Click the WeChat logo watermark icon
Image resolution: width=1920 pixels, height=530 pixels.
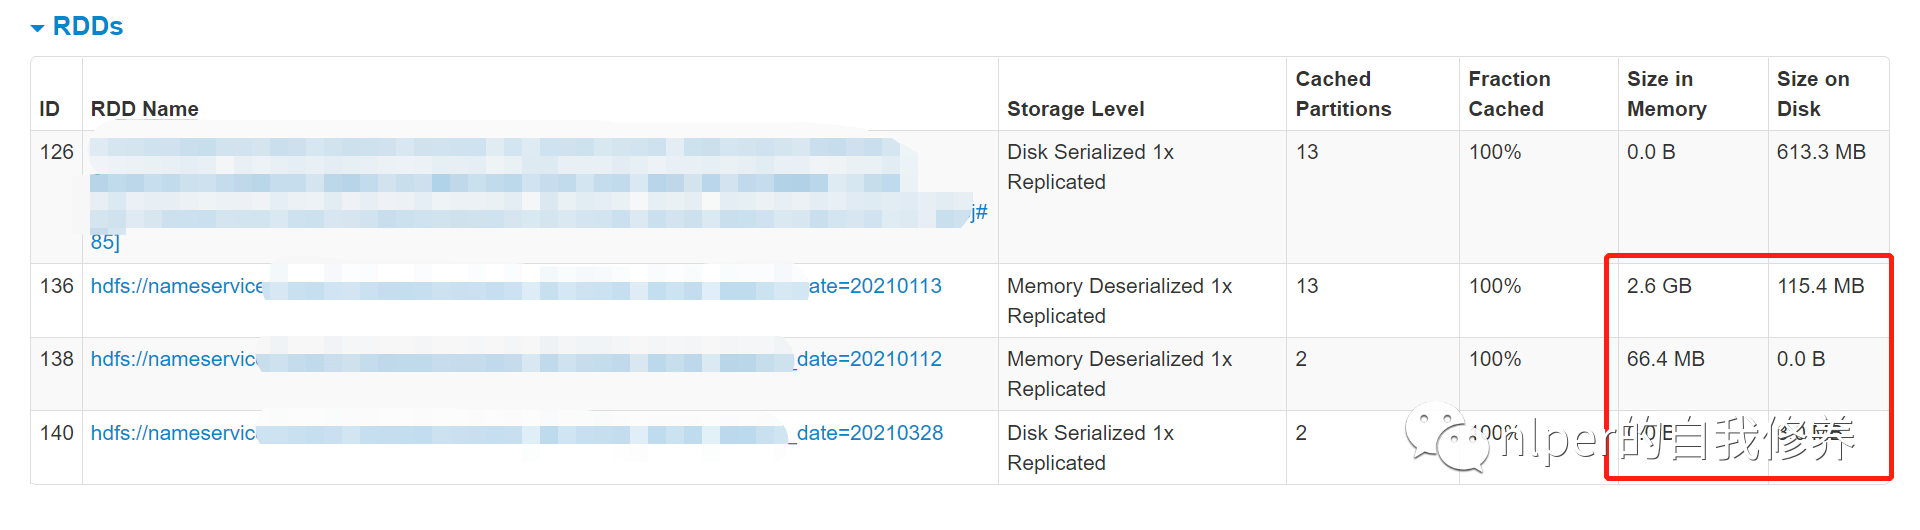(x=1445, y=437)
